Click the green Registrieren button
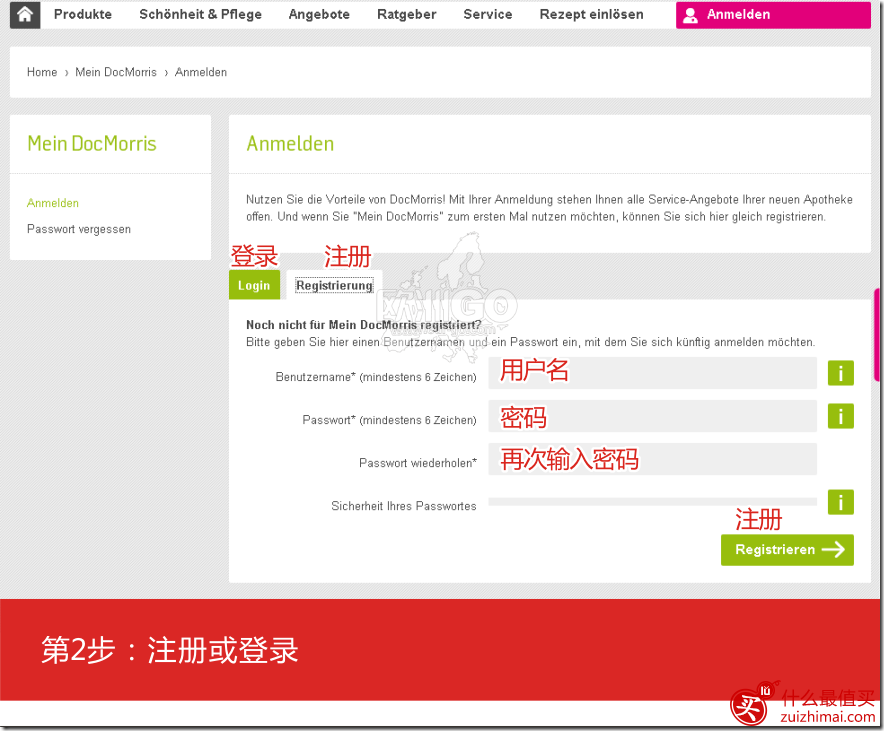Viewport: 884px width, 731px height. point(787,550)
